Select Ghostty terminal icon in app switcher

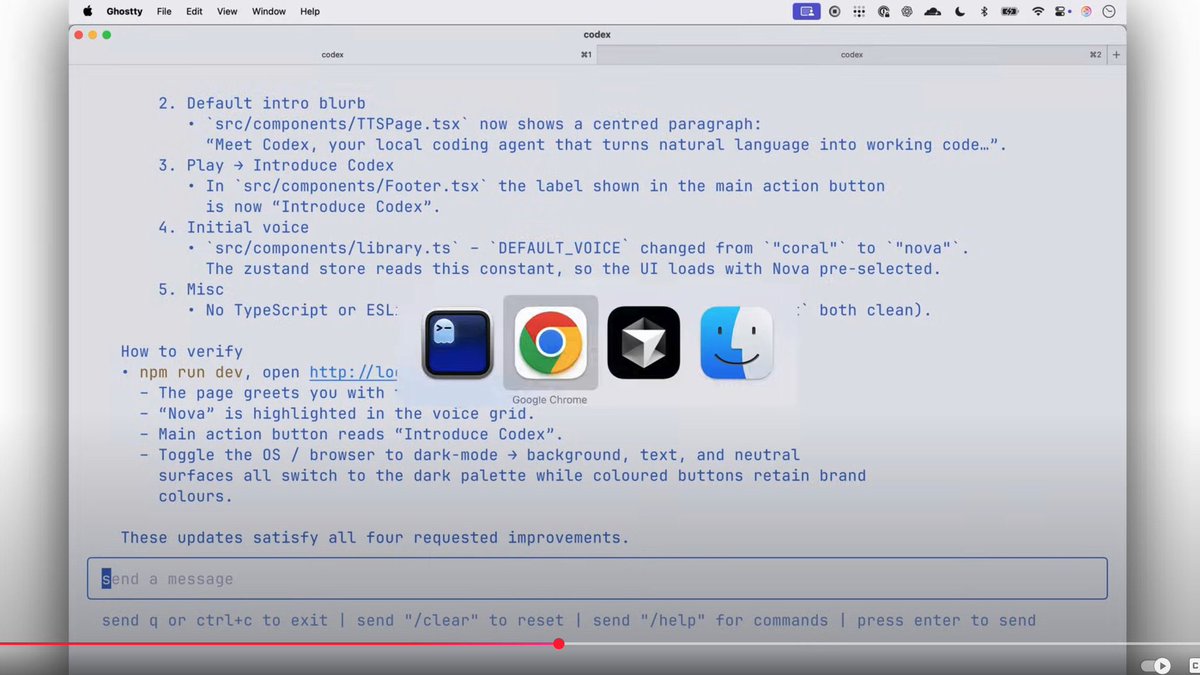coord(457,343)
